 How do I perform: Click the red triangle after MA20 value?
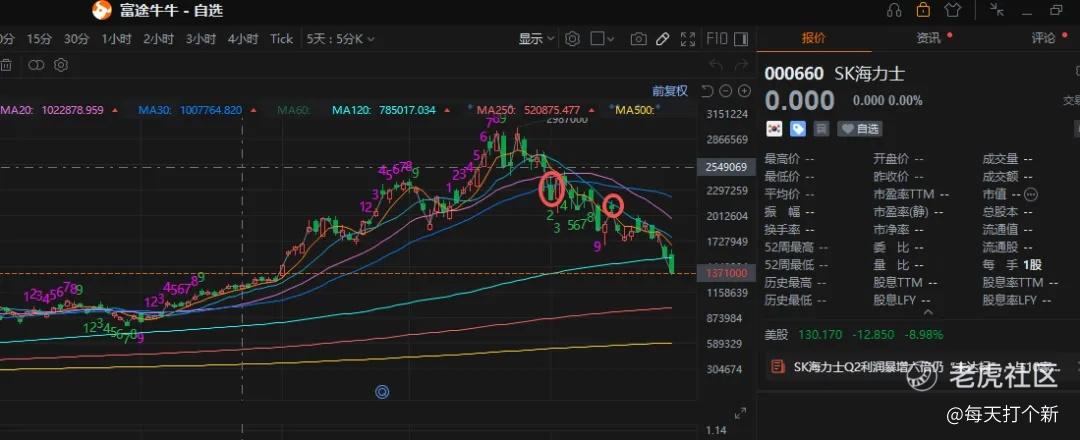114,110
